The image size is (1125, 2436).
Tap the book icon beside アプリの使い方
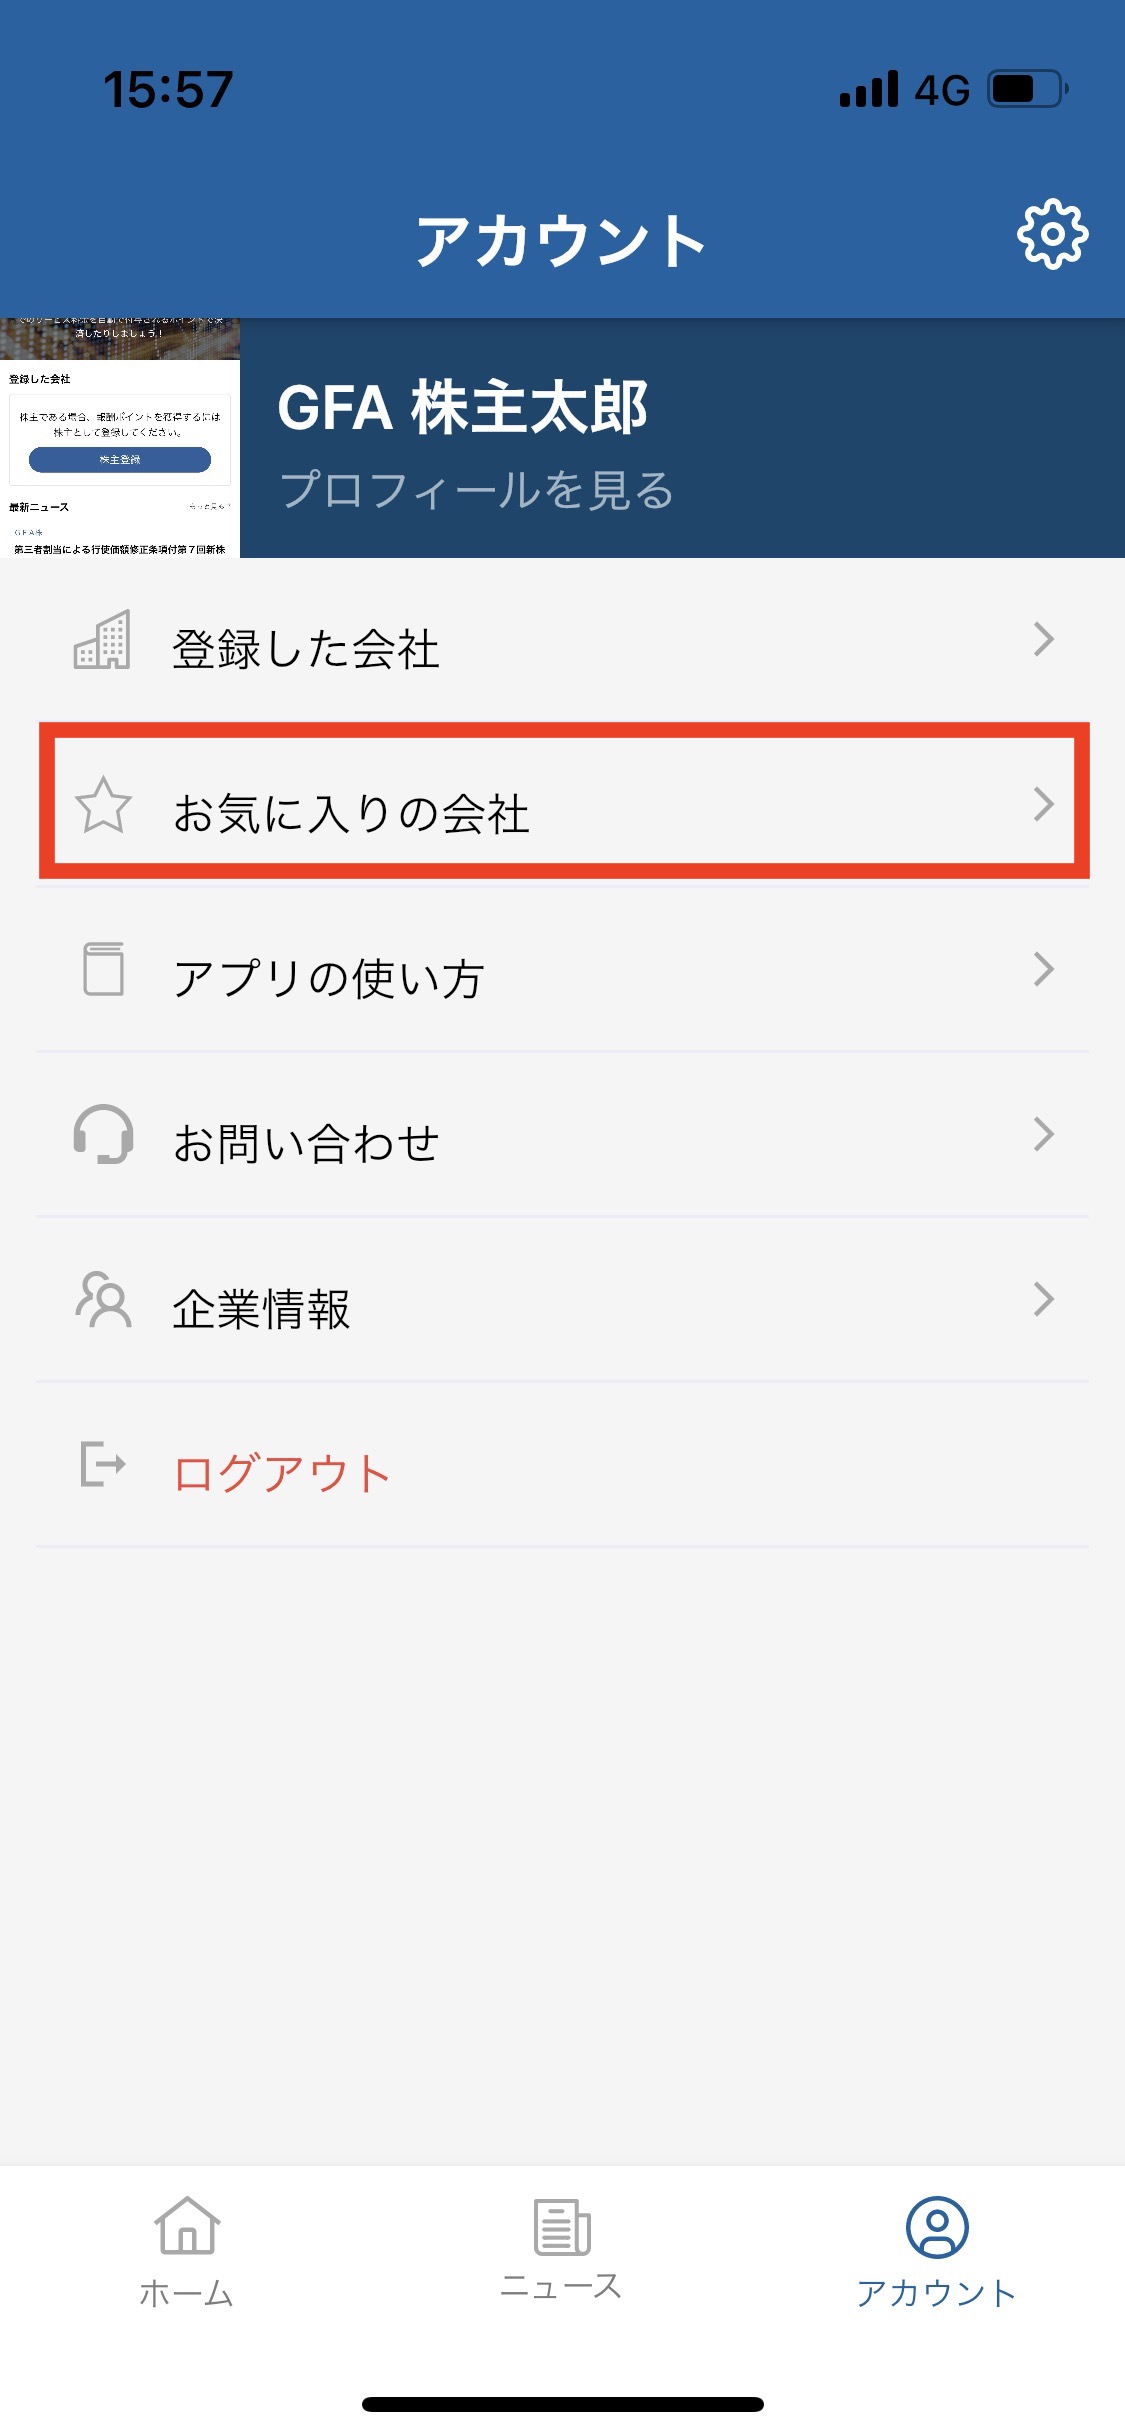(103, 969)
